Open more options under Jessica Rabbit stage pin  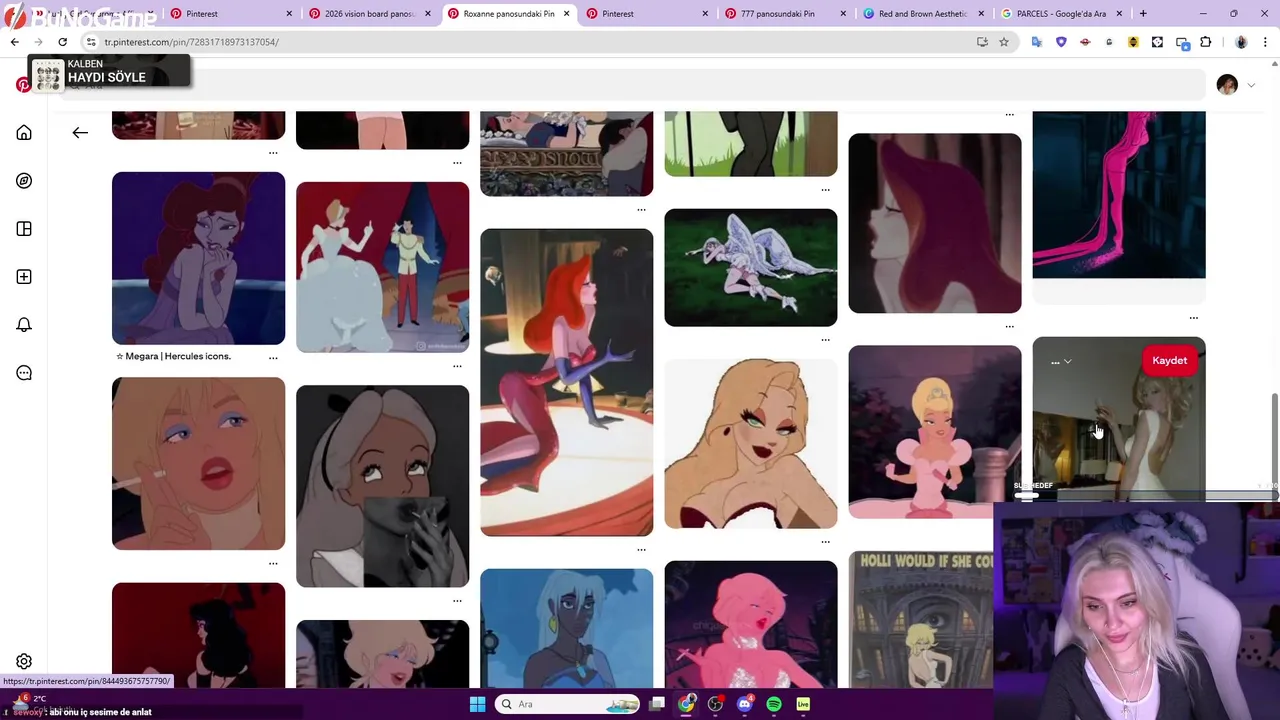coord(641,549)
